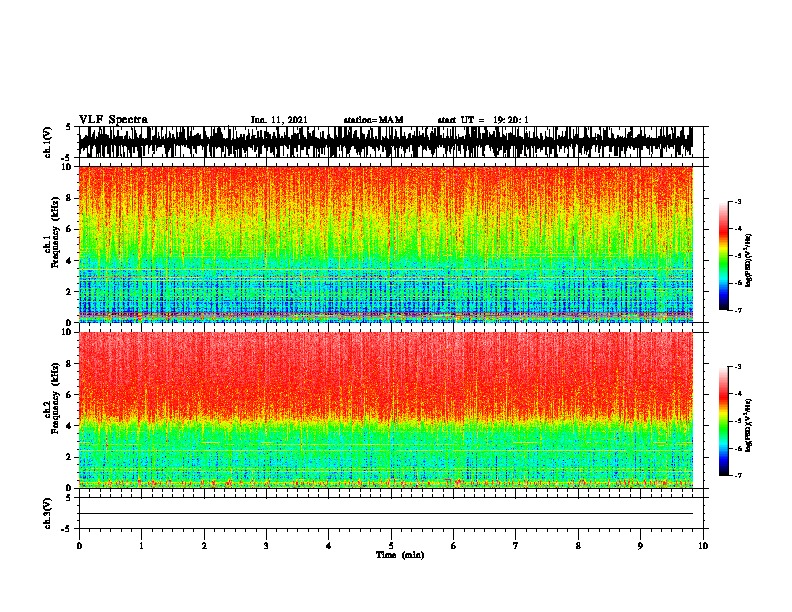
Task: Click the station=MAM label
Action: point(373,120)
